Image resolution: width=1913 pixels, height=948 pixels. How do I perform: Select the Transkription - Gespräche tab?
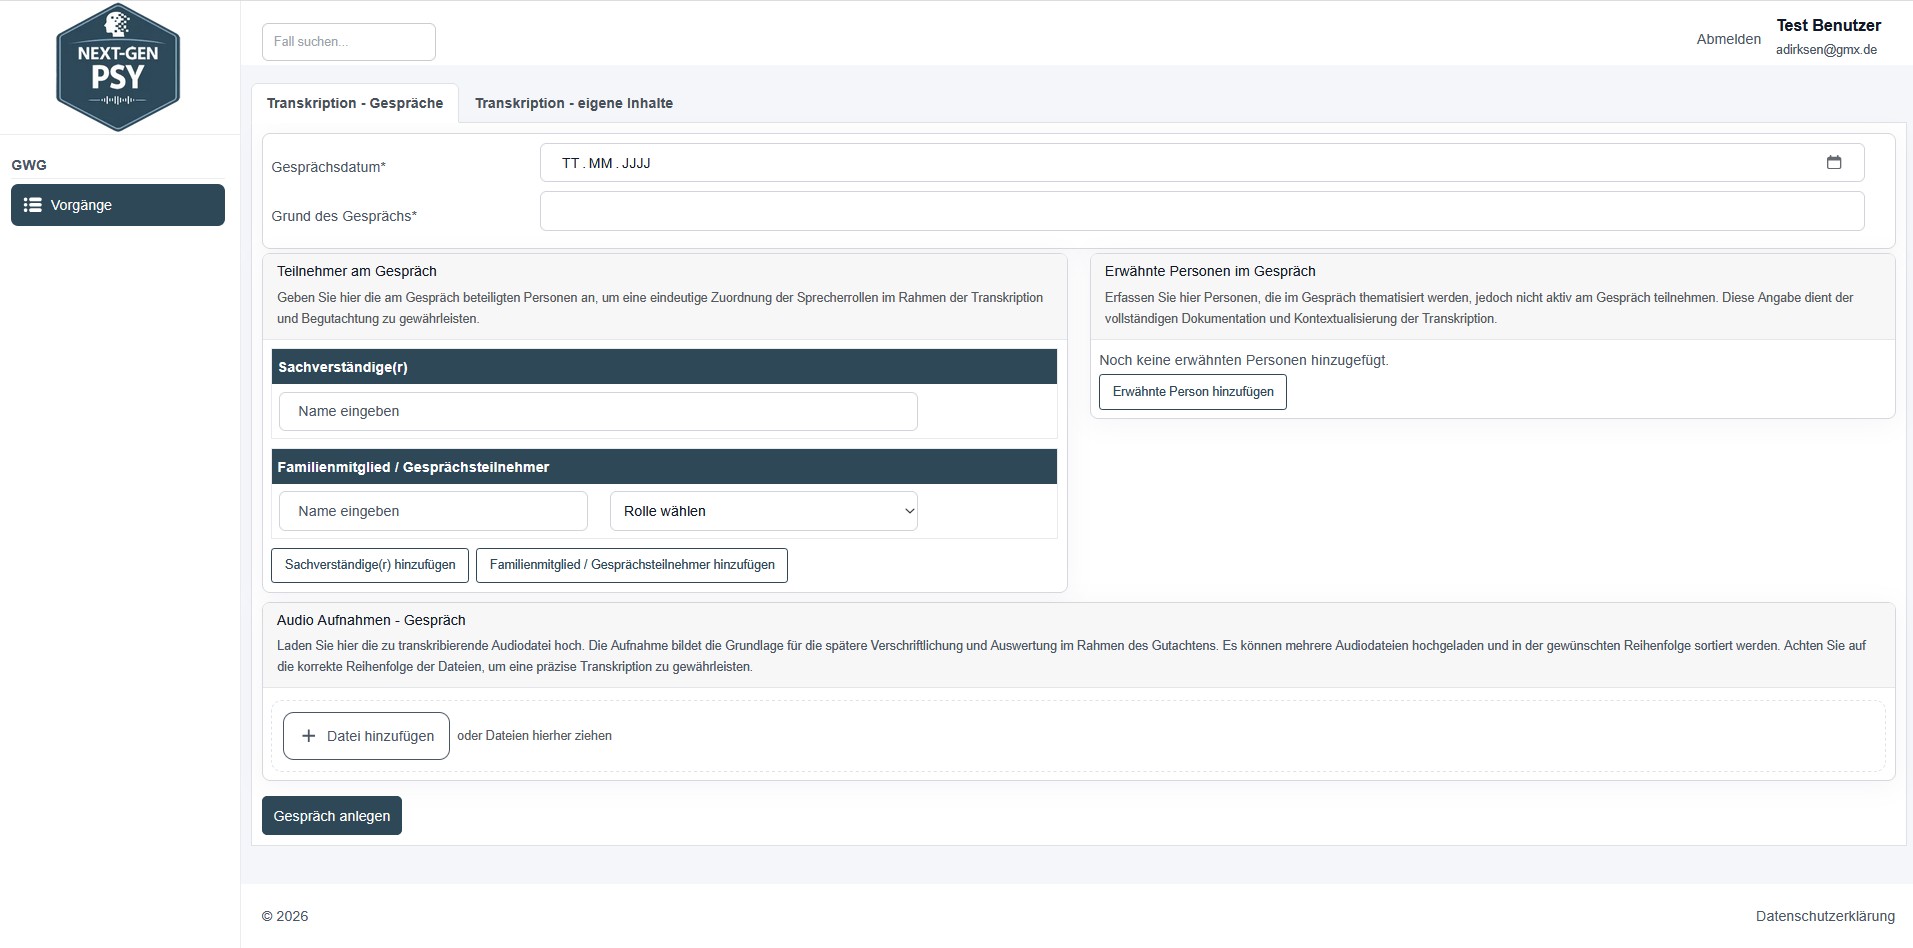pos(355,103)
